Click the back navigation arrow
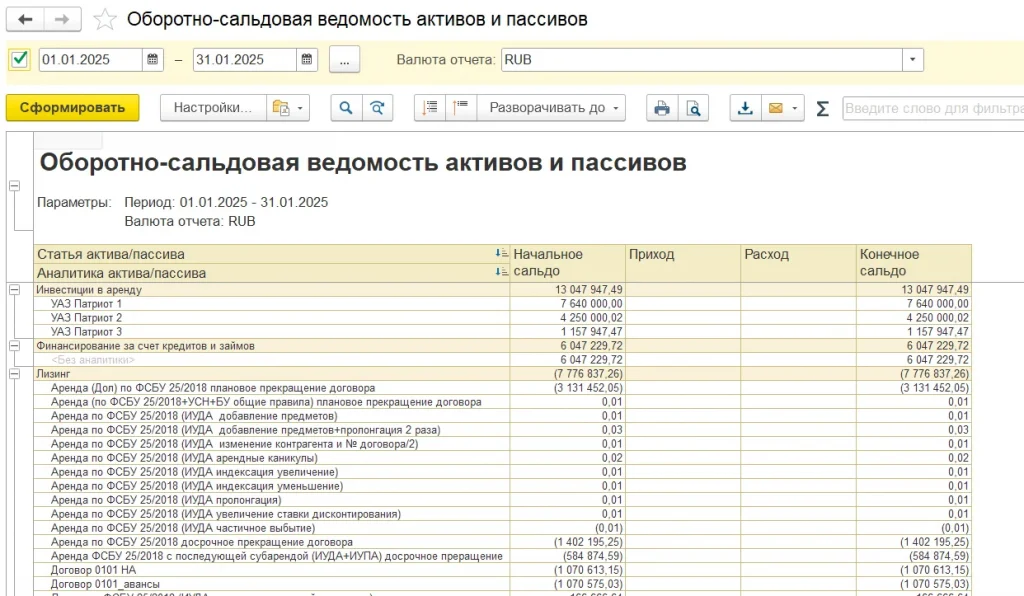The width and height of the screenshot is (1024, 596). click(x=26, y=20)
